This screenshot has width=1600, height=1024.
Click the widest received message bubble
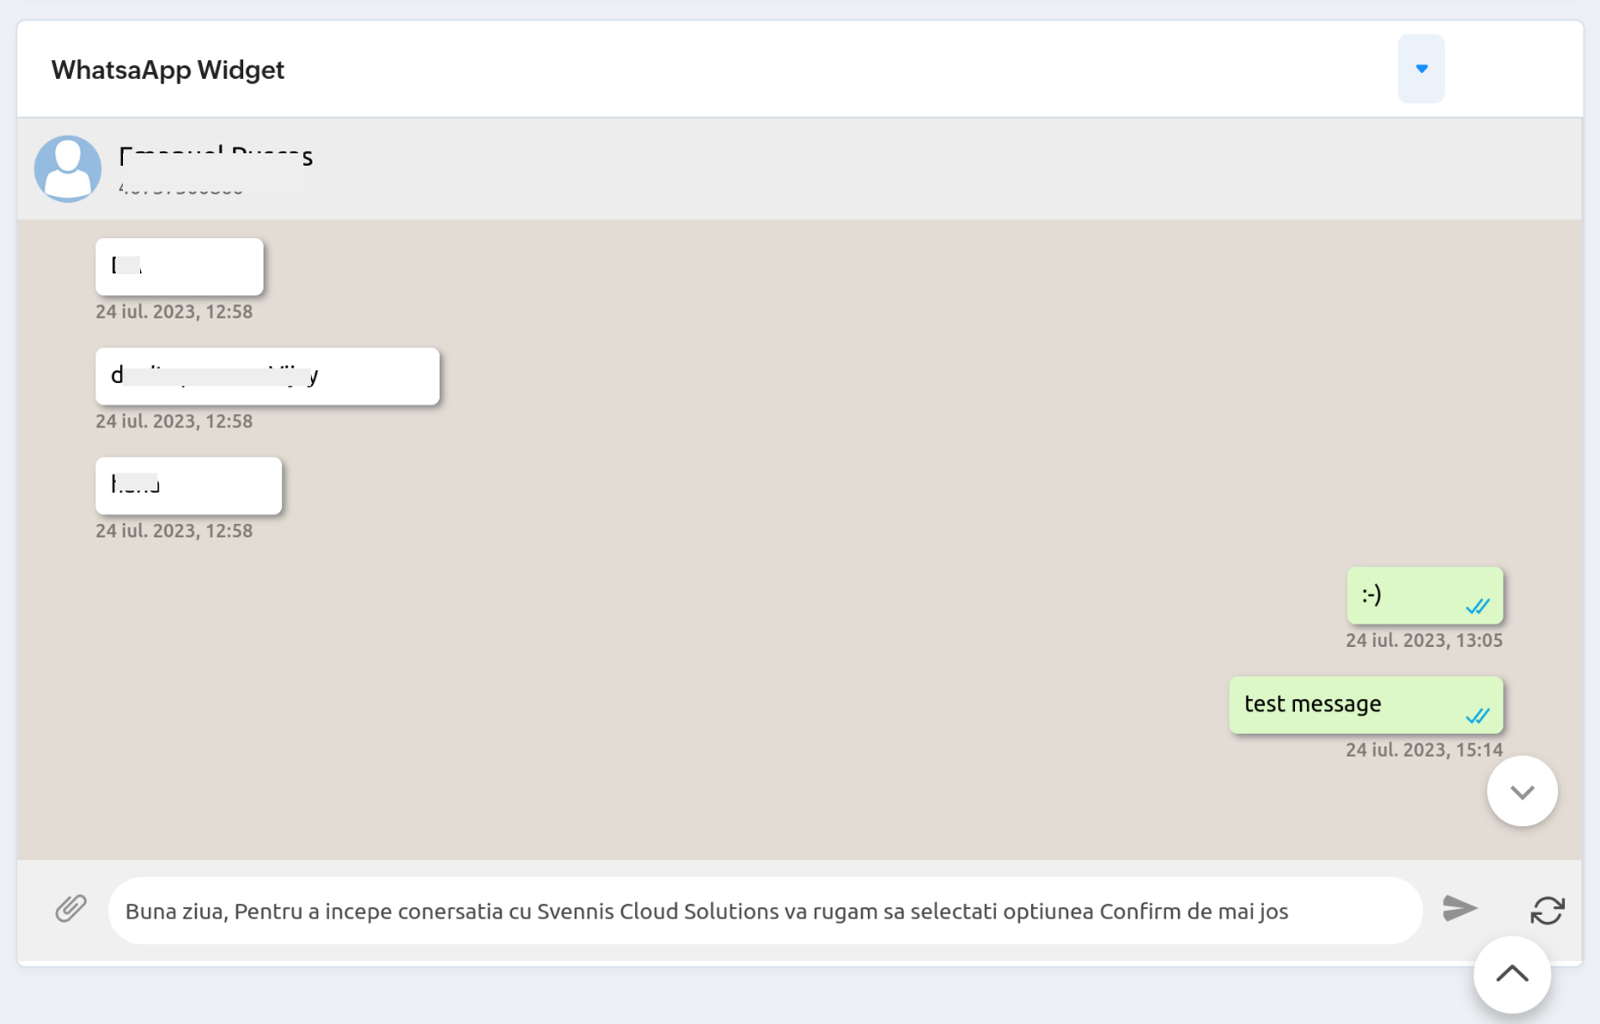point(268,377)
